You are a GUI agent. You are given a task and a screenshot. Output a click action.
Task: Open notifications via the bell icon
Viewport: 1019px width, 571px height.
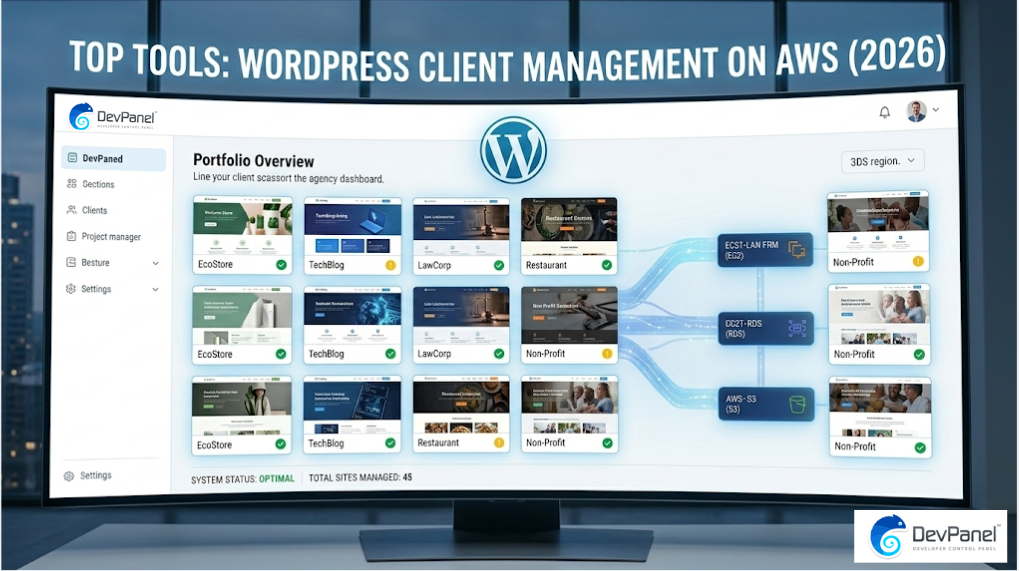click(x=884, y=112)
